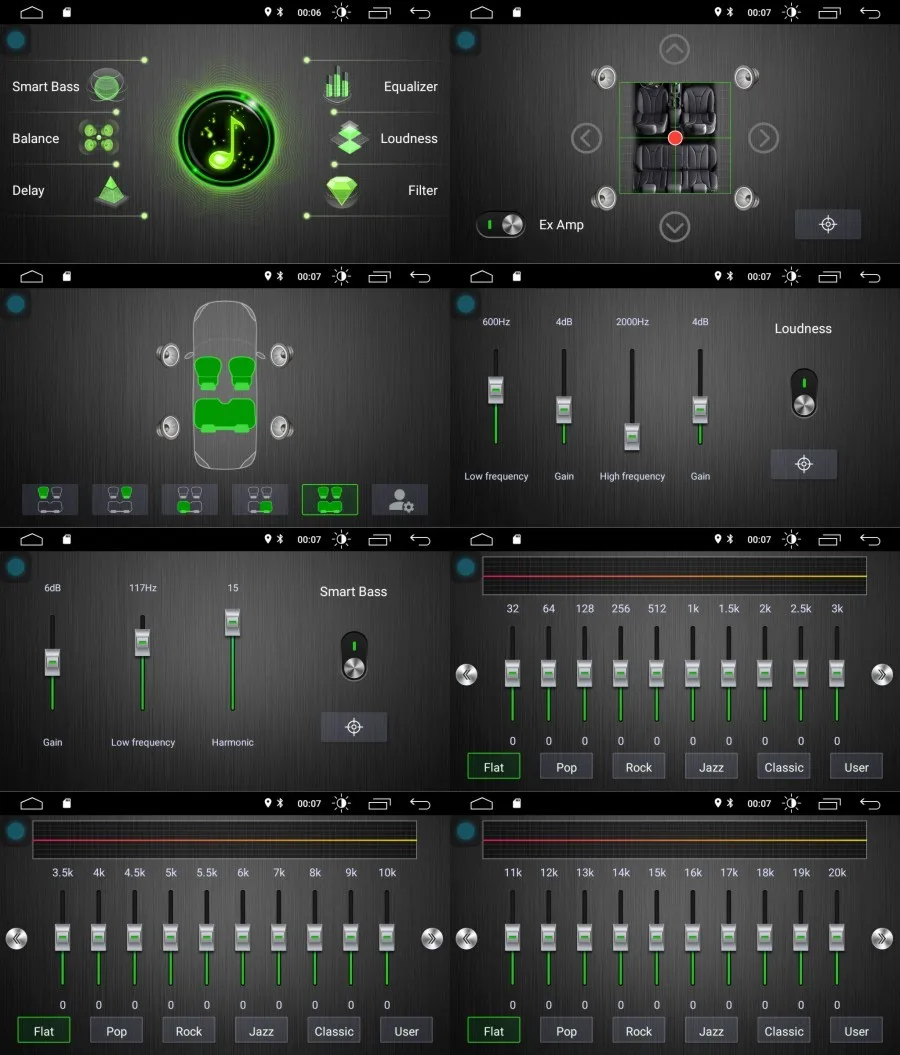Open the user custom delay settings icon

(400, 499)
